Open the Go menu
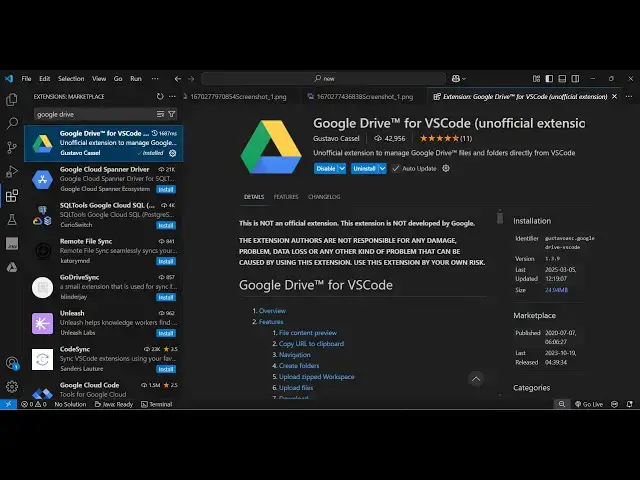Screen dimensions: 640x480 click(x=118, y=78)
